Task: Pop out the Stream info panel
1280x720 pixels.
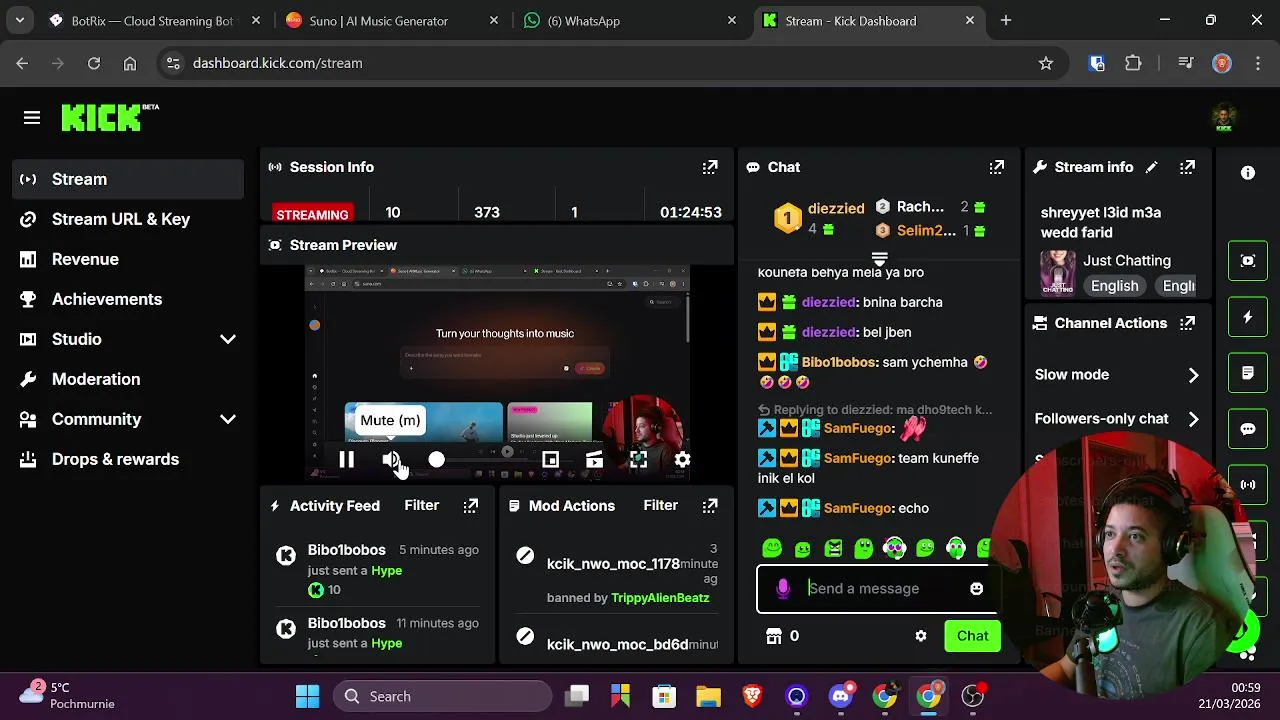Action: coord(1187,167)
